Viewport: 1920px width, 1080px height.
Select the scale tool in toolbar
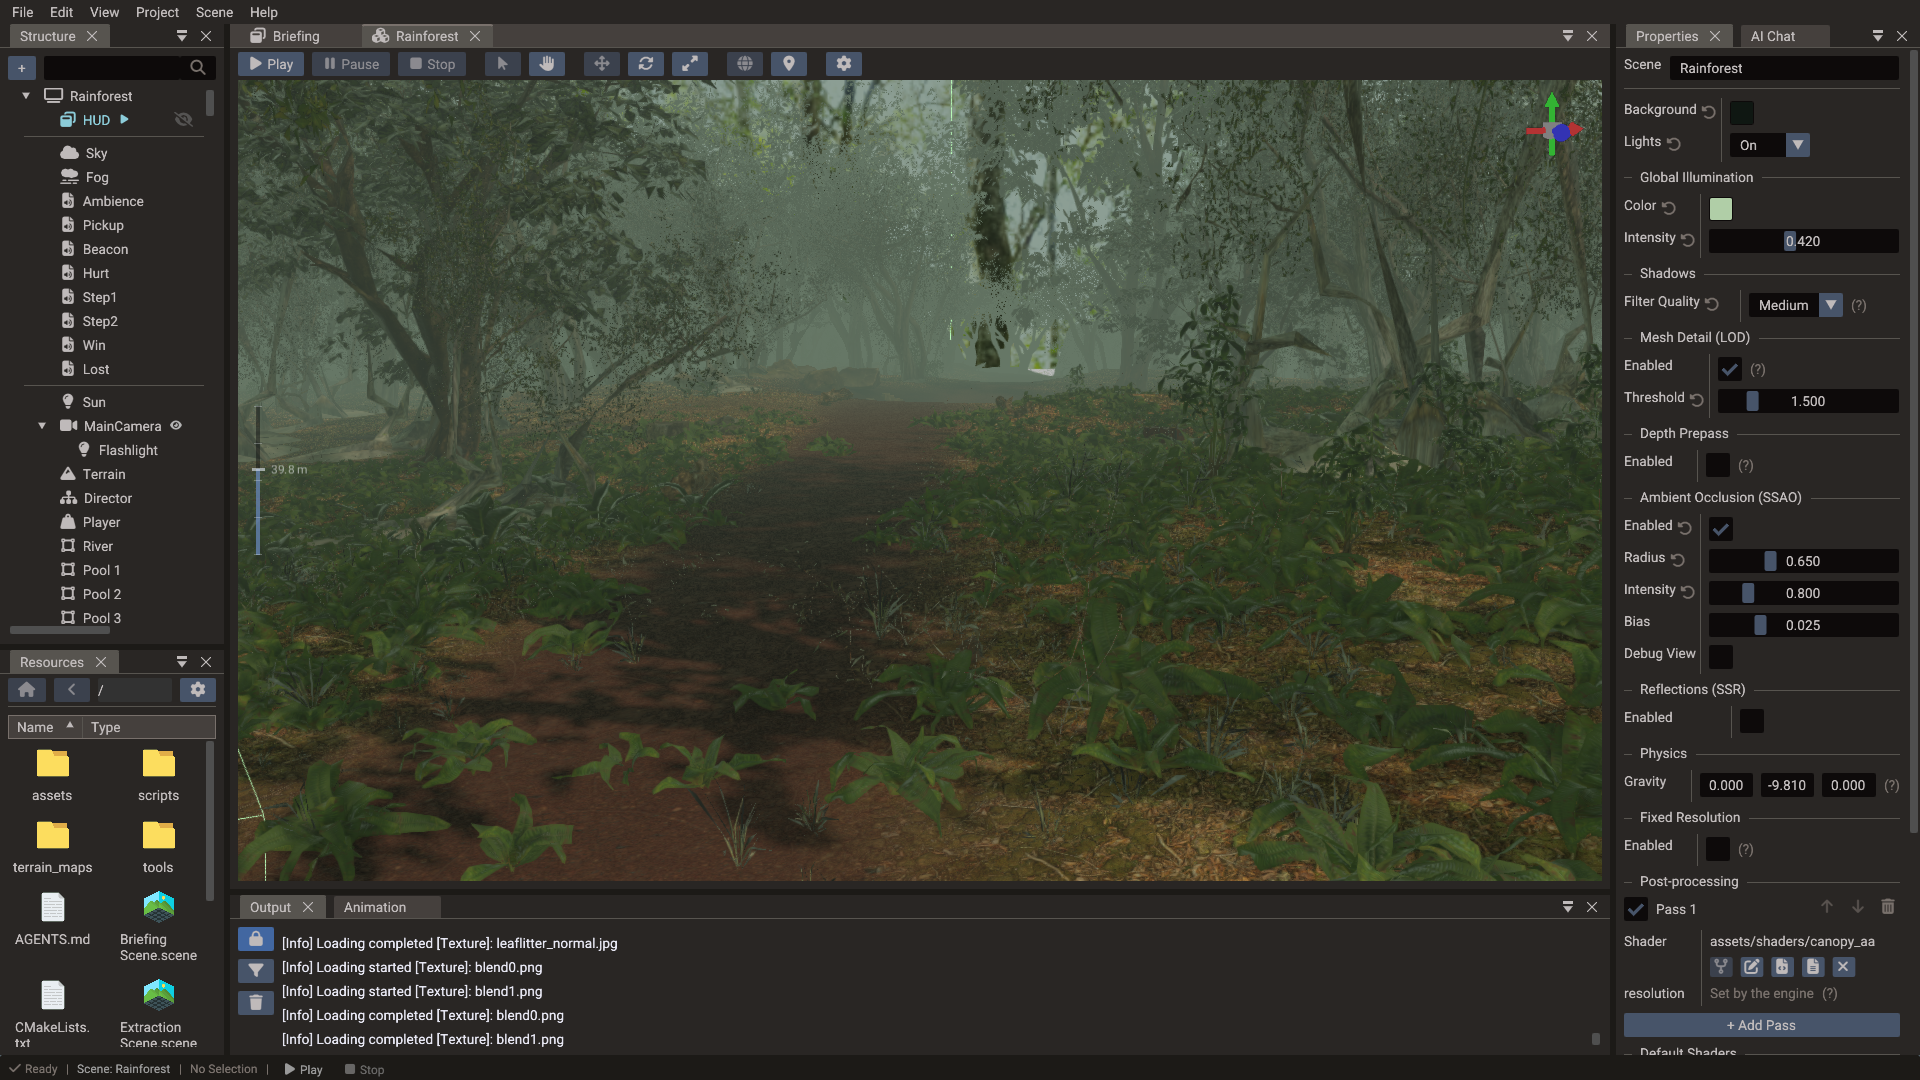[690, 64]
